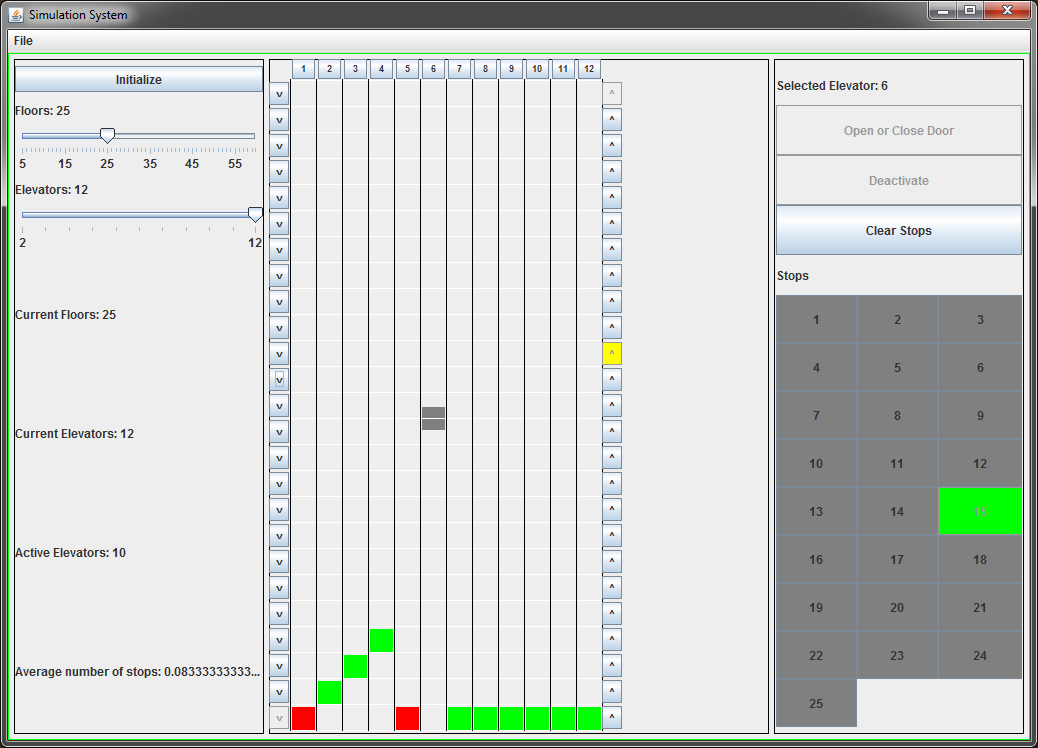Viewport: 1038px width, 748px height.
Task: Click the green elevator 2 car
Action: pyautogui.click(x=329, y=692)
